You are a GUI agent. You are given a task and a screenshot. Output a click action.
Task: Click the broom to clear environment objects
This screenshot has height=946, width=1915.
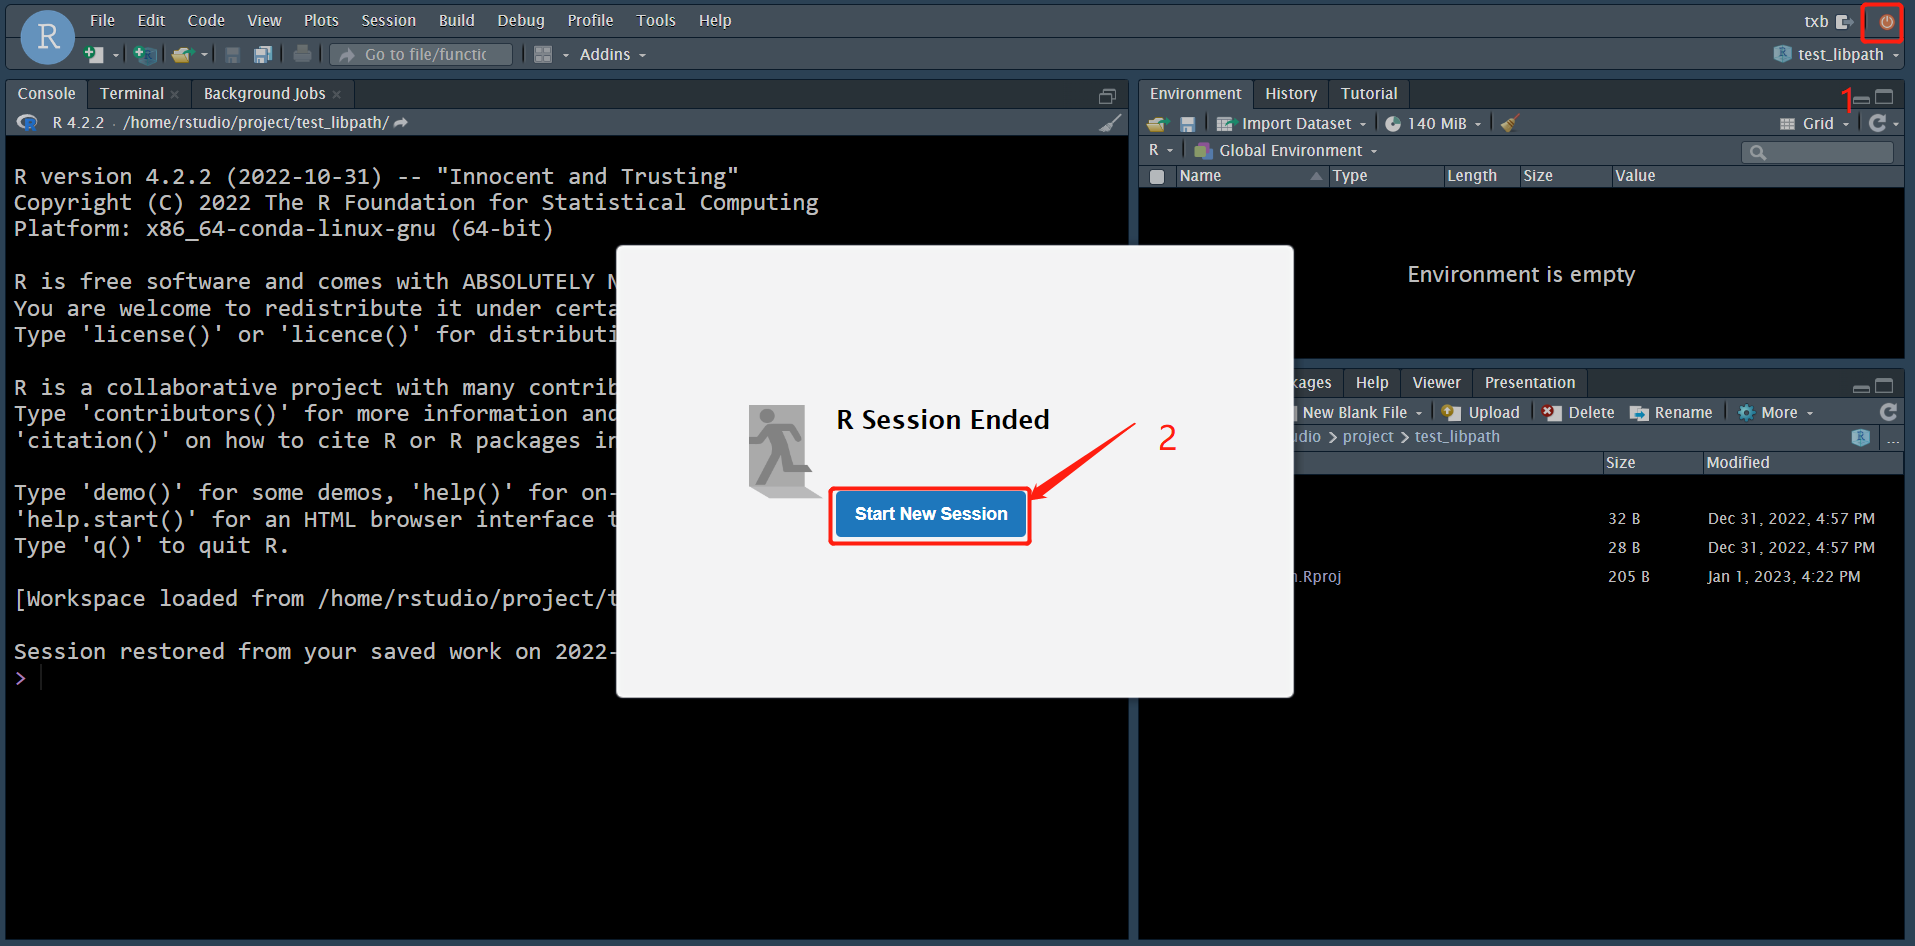(x=1510, y=123)
